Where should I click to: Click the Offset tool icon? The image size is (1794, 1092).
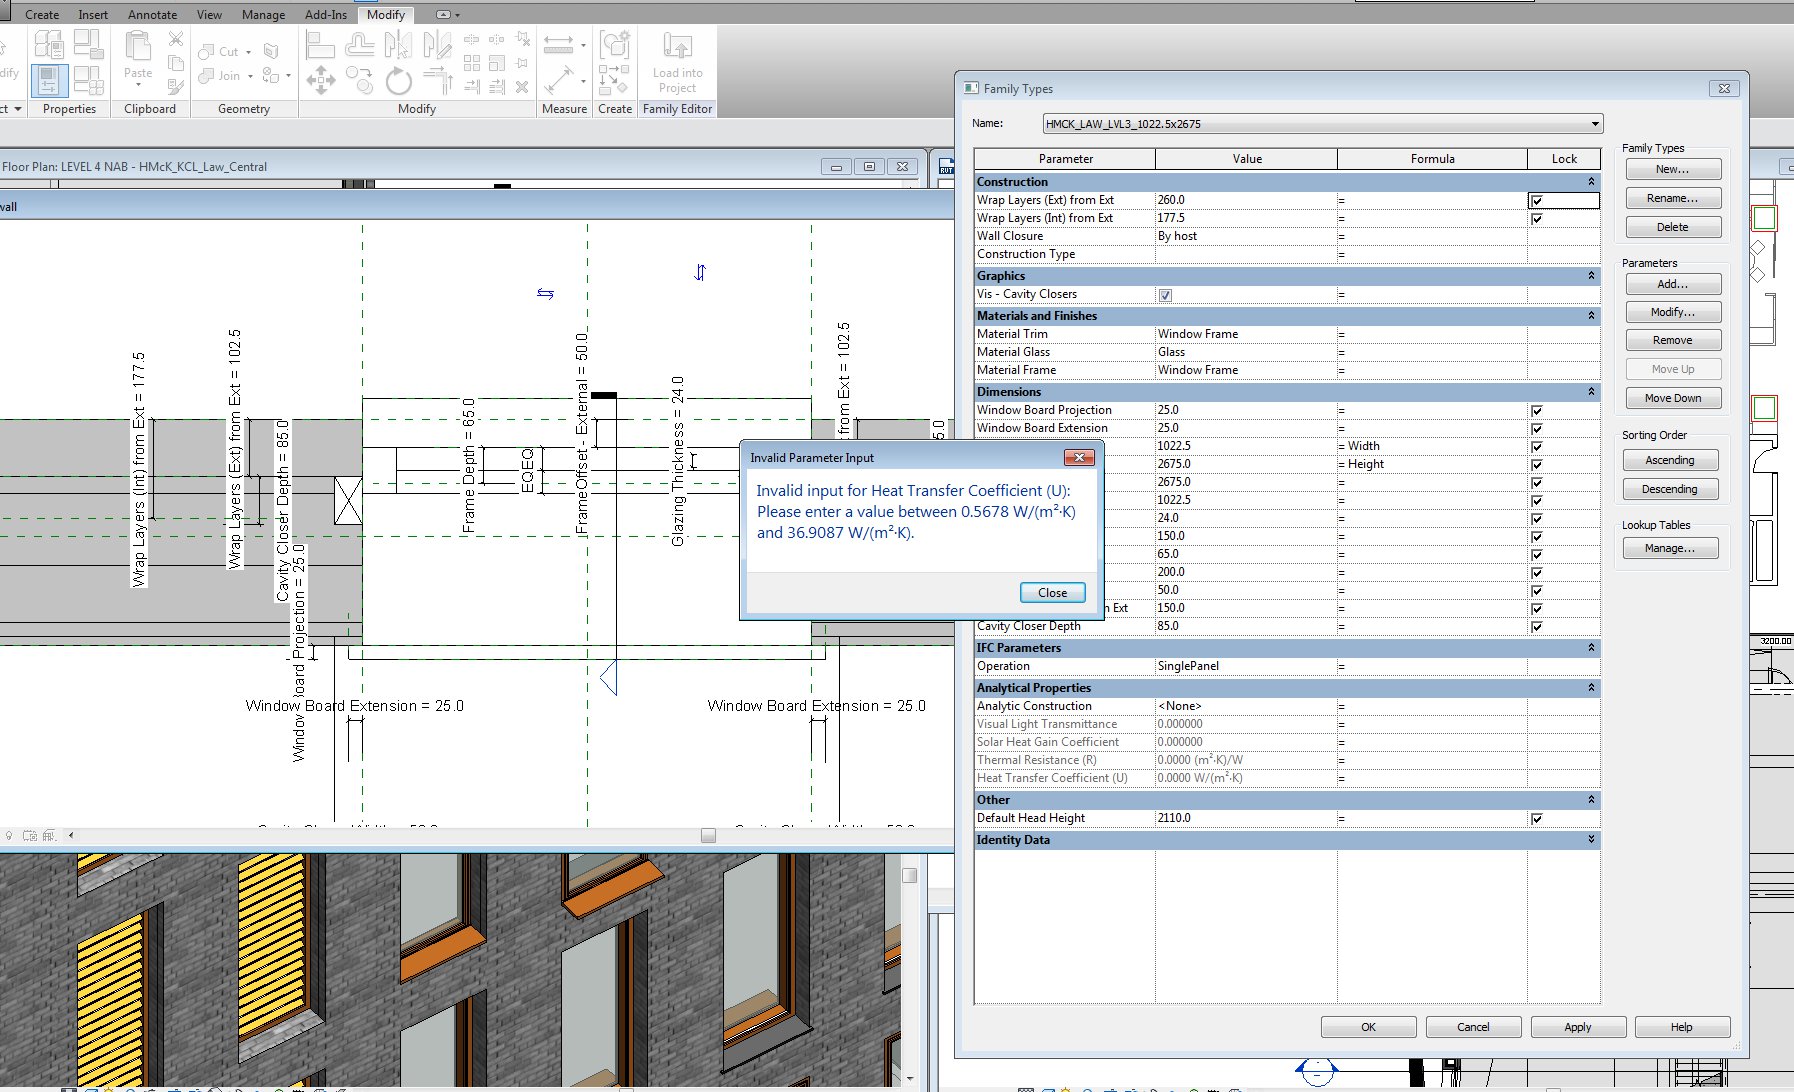click(x=359, y=45)
